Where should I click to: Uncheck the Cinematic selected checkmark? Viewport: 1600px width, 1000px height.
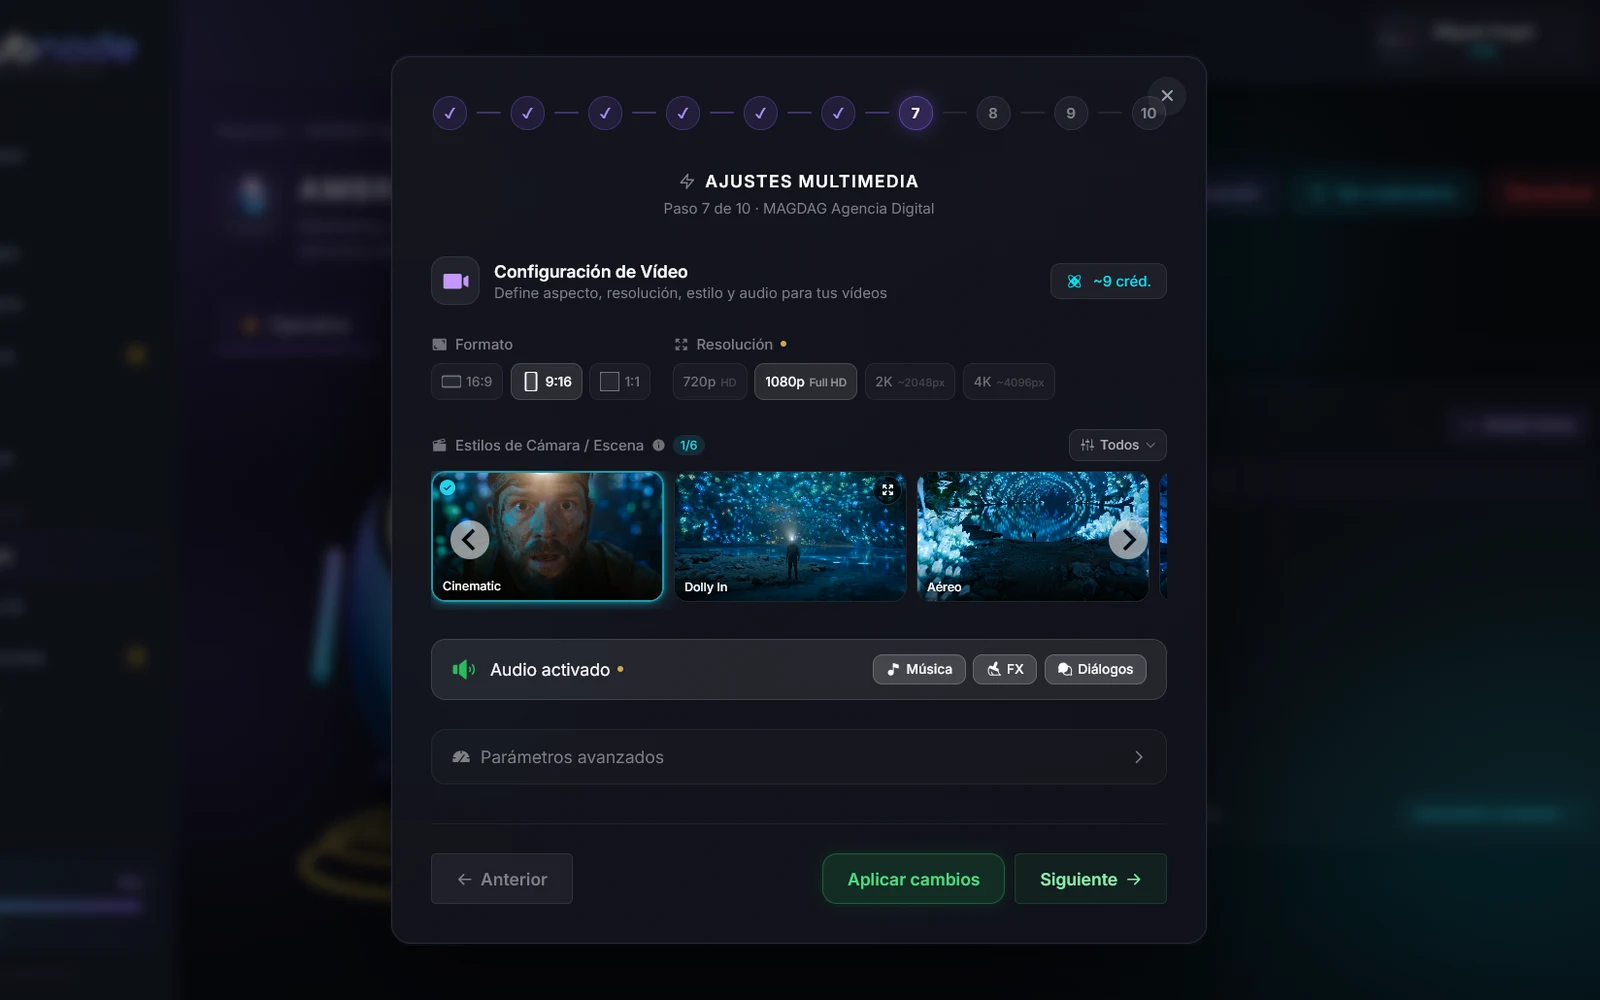[x=448, y=488]
